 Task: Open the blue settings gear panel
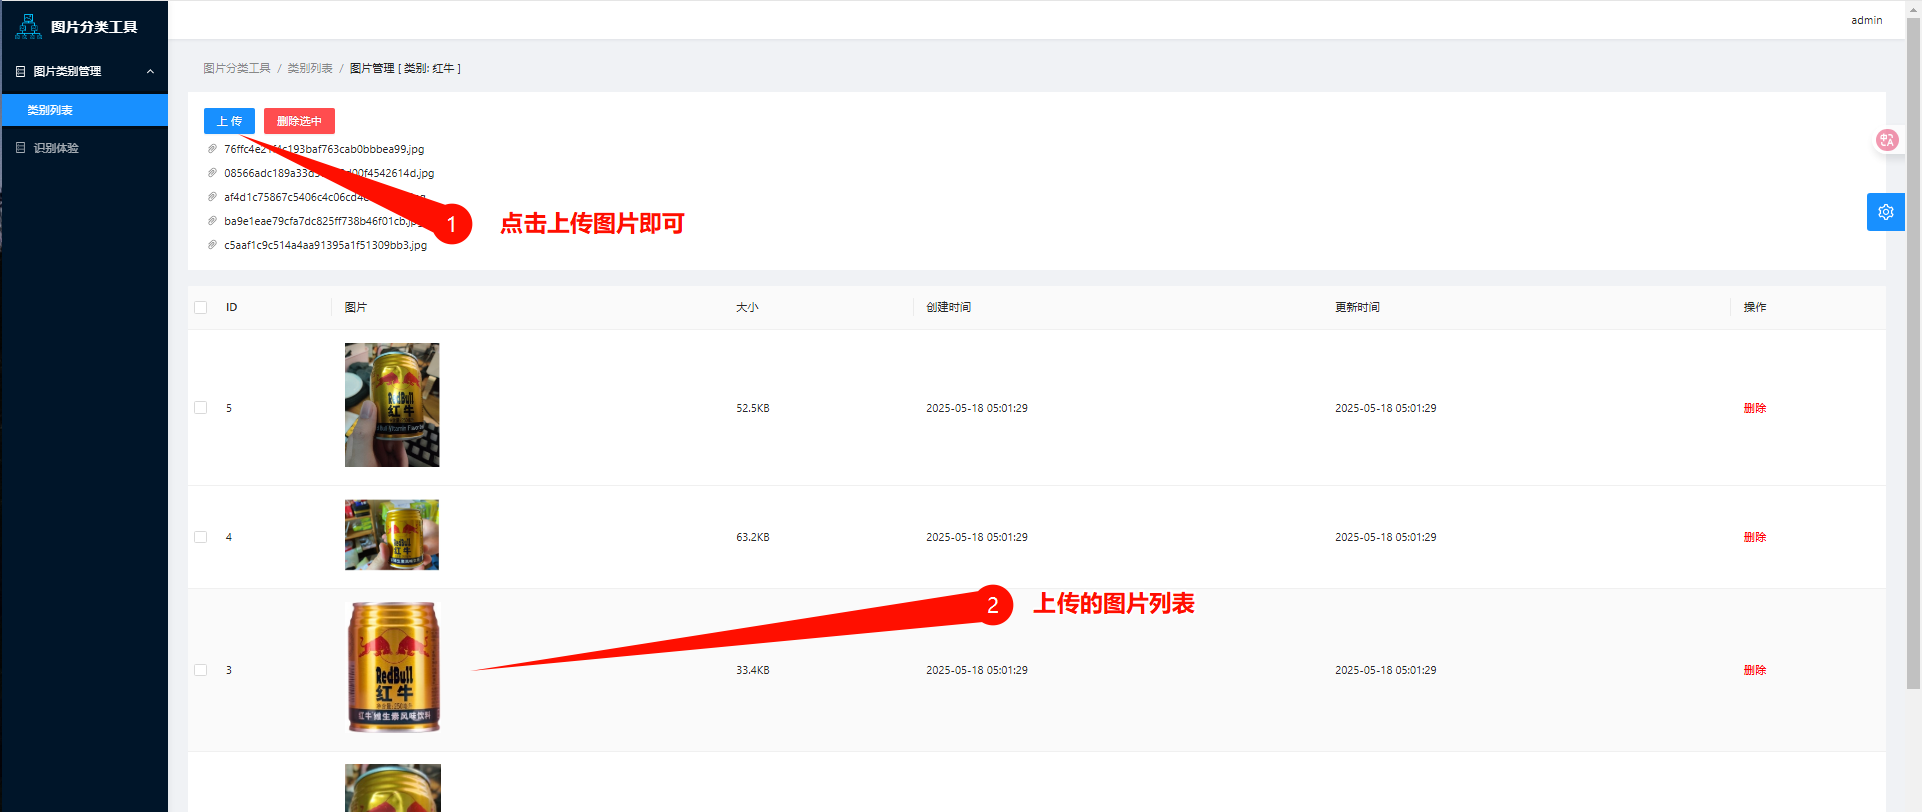(1885, 212)
